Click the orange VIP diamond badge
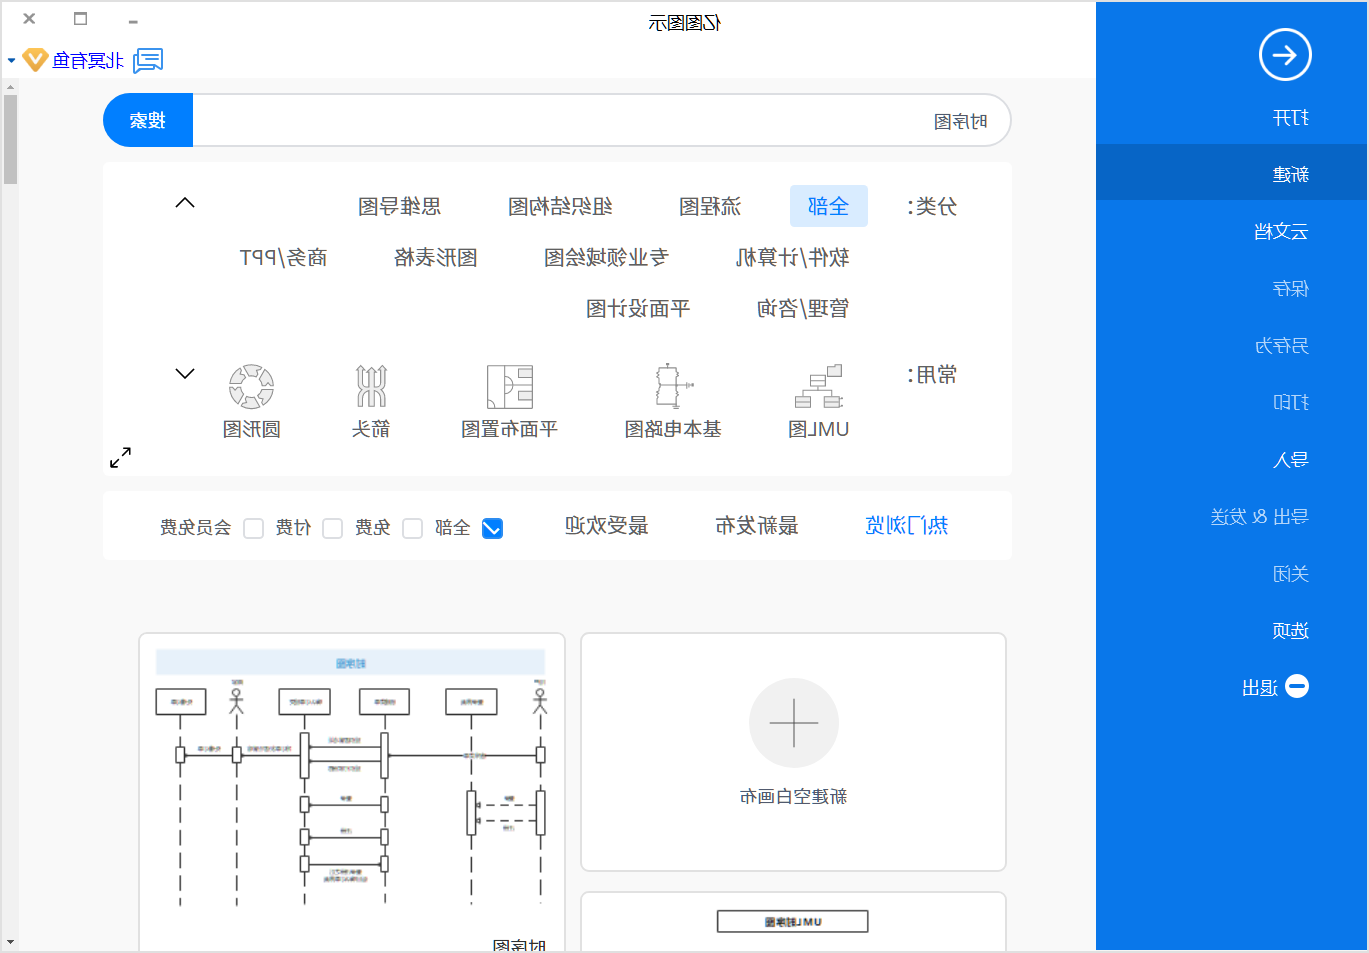 (x=35, y=60)
